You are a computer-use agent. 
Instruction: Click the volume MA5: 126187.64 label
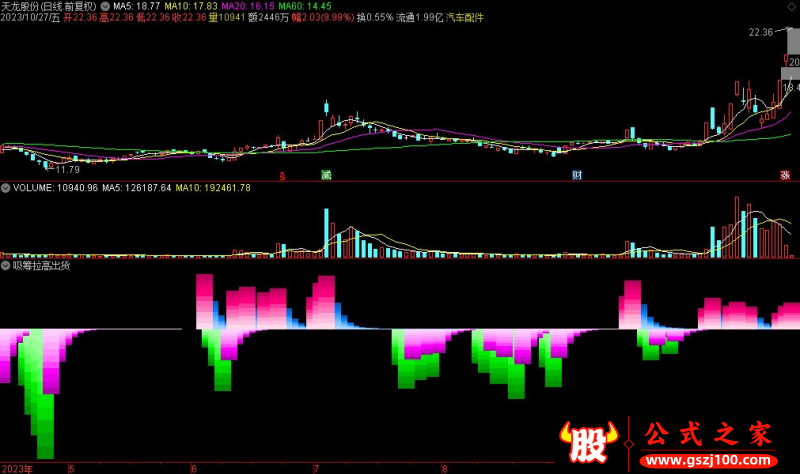pyautogui.click(x=137, y=188)
